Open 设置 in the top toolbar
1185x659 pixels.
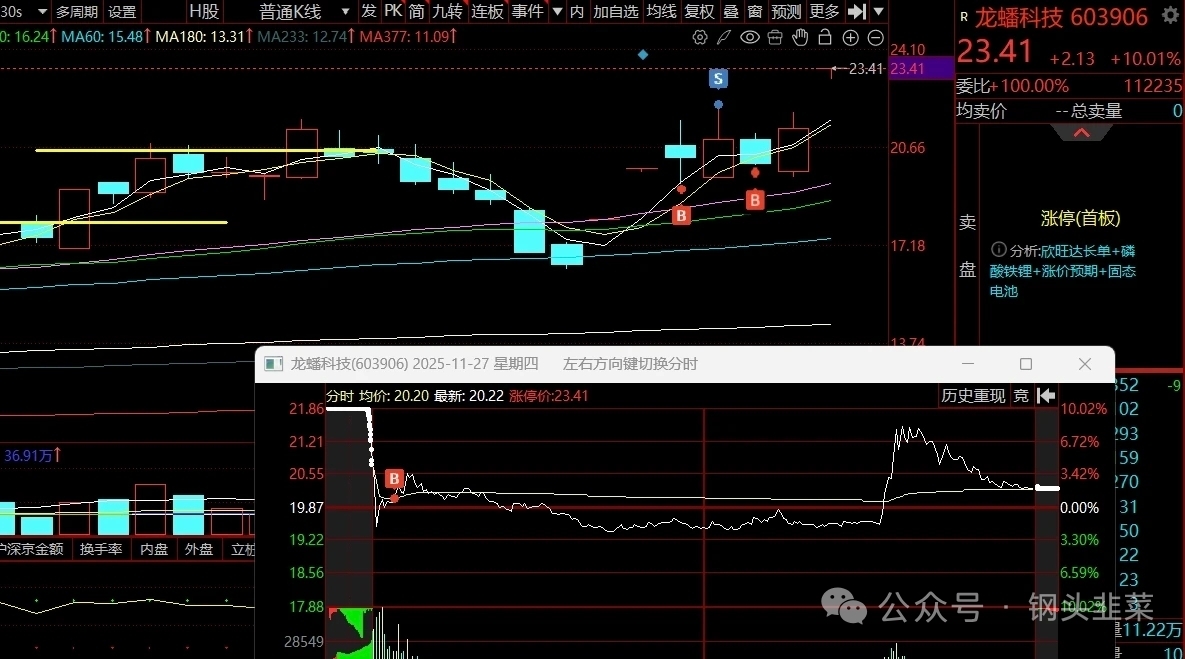pos(122,11)
